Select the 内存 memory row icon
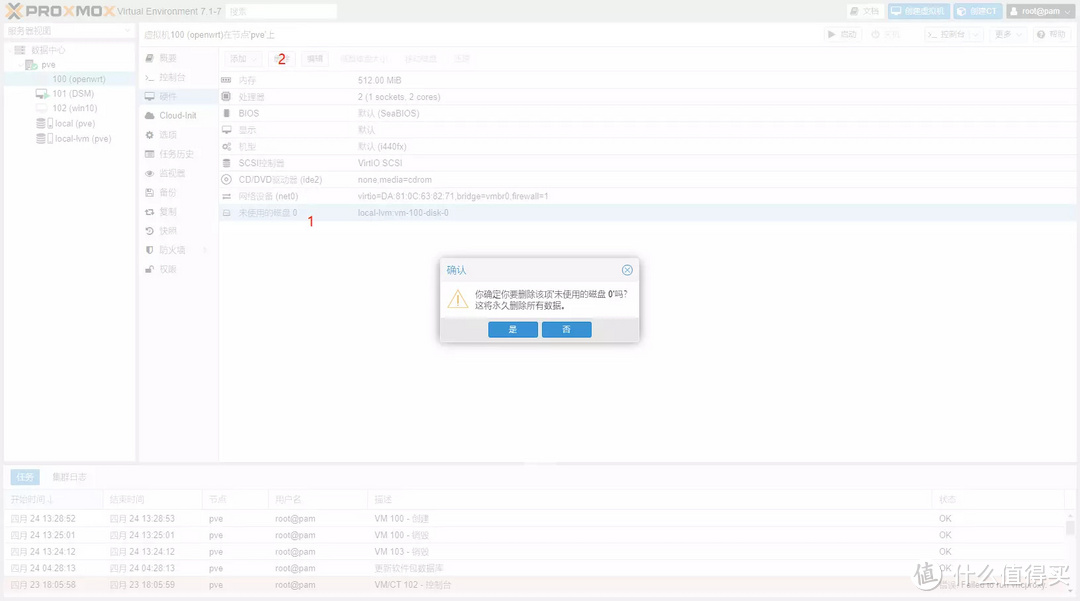1080x601 pixels. tap(226, 81)
